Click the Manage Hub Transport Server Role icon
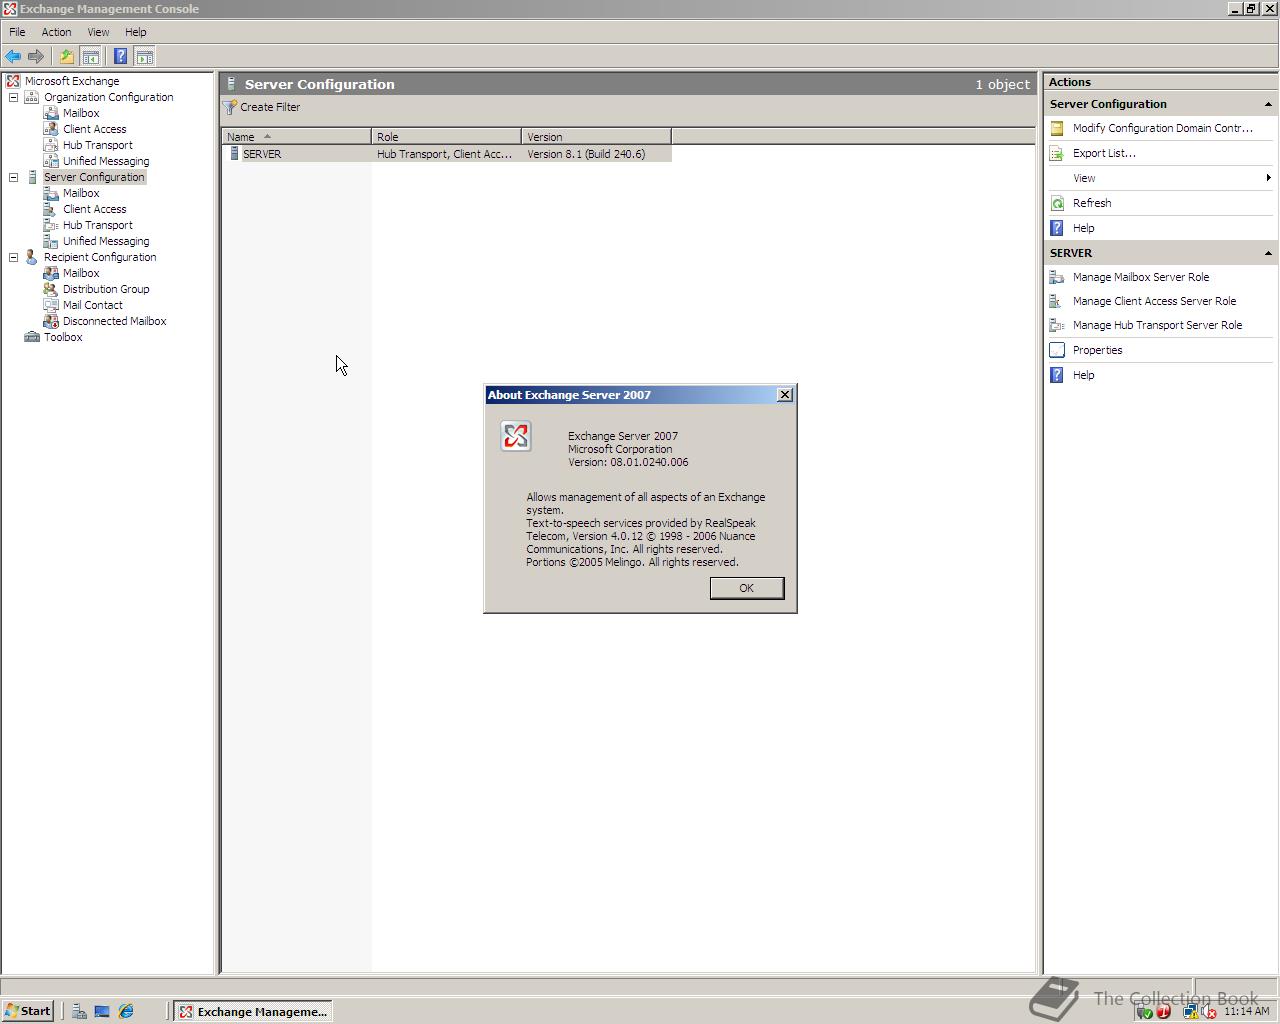 (x=1057, y=325)
